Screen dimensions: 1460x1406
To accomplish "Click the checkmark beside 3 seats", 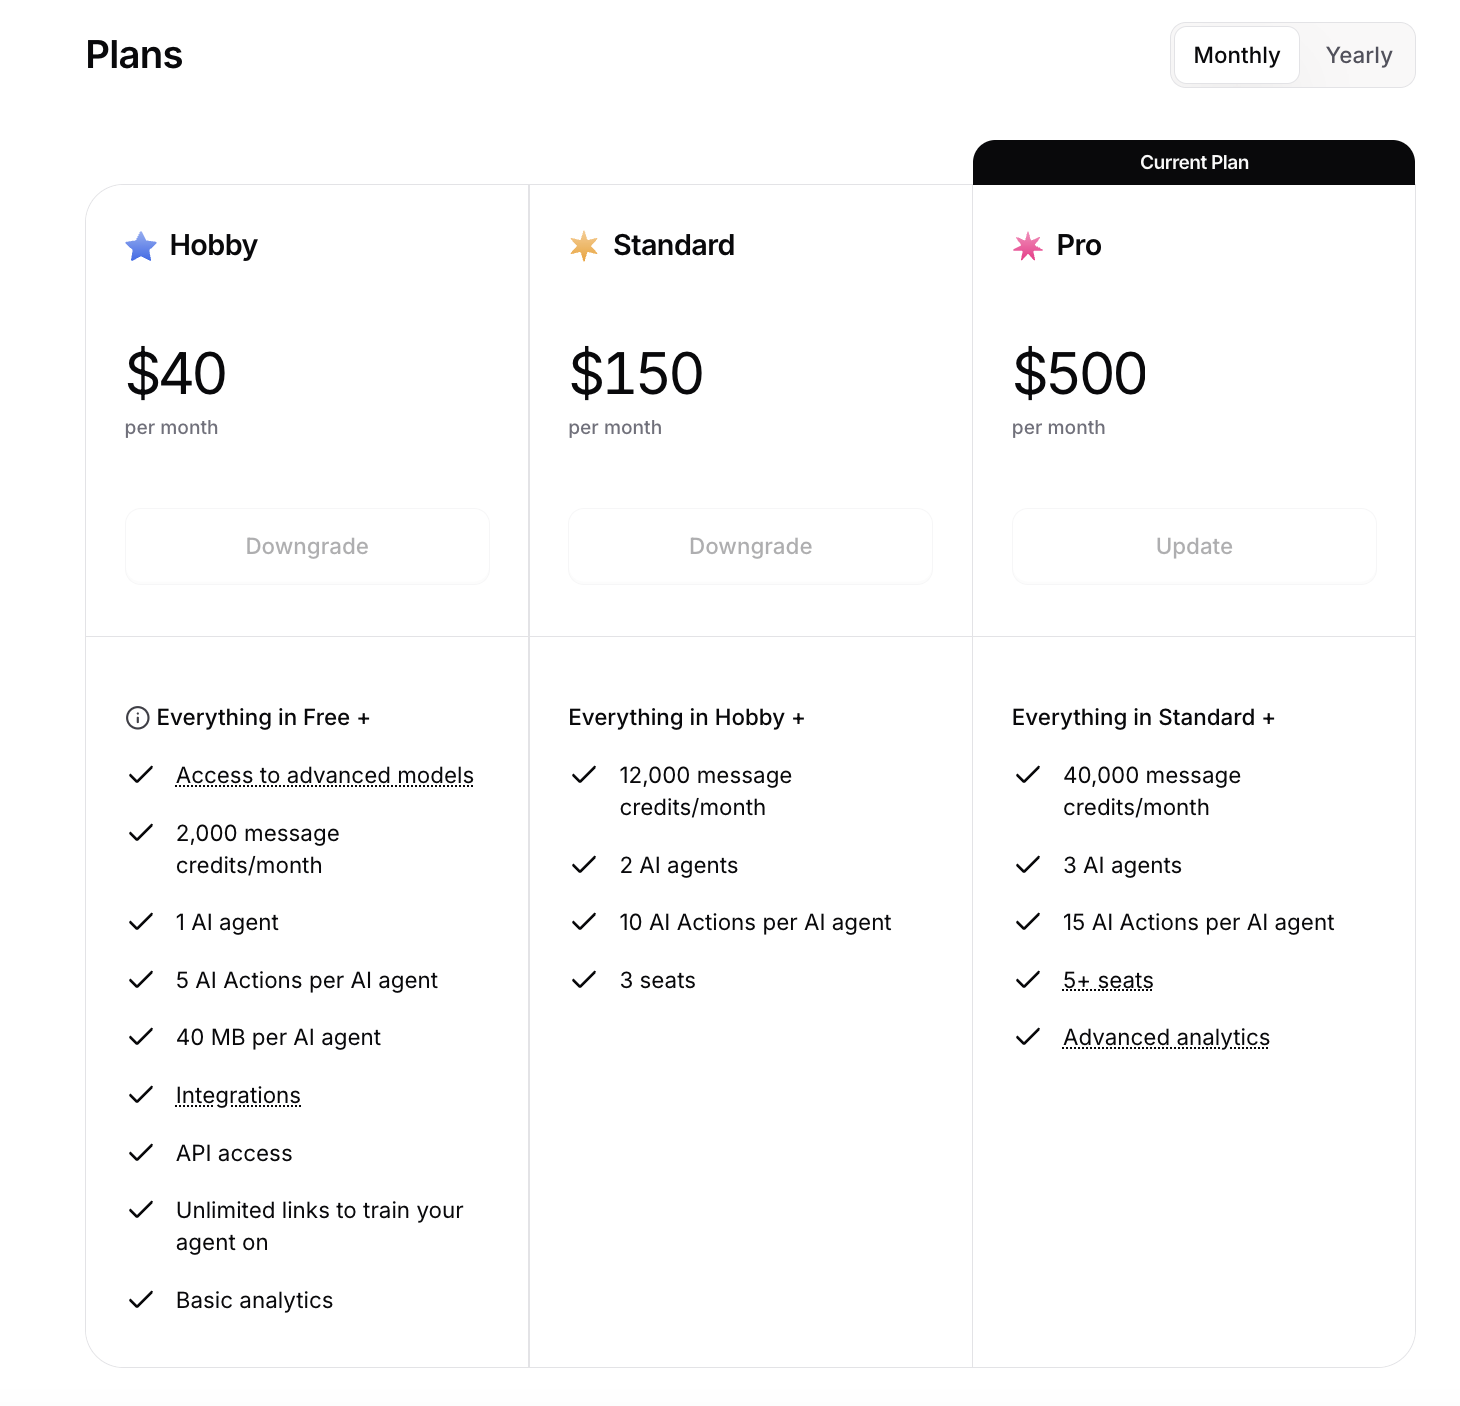I will 583,980.
